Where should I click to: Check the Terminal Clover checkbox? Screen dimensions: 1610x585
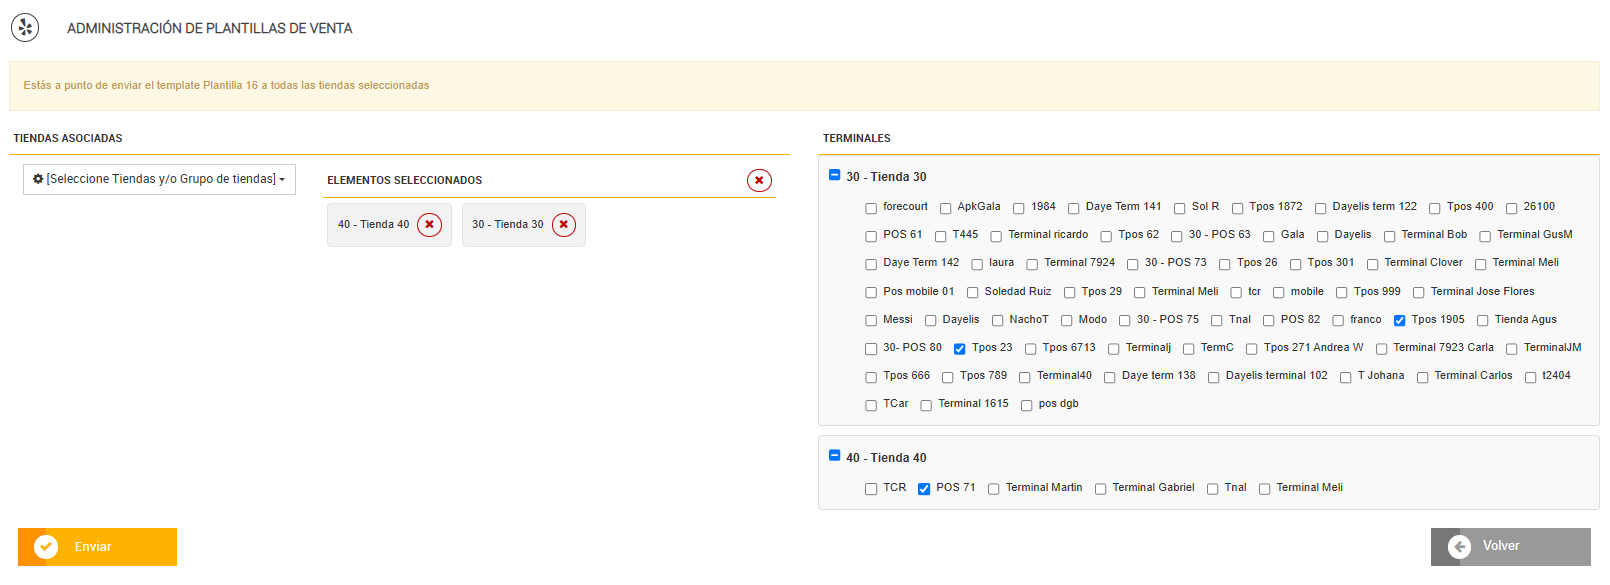[x=1373, y=264]
